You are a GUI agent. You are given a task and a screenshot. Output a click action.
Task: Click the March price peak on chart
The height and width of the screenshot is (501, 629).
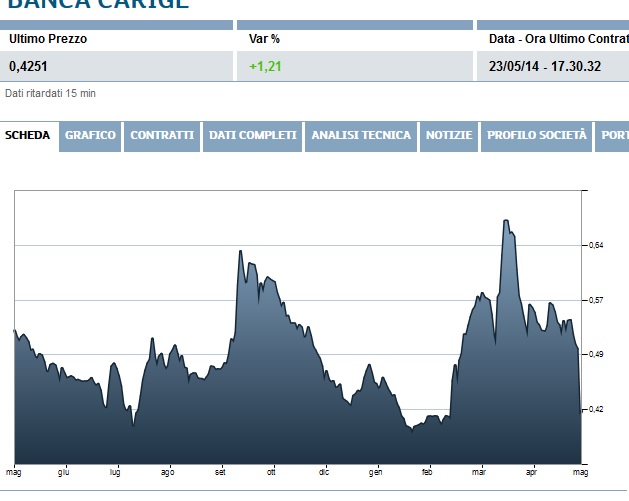(506, 221)
